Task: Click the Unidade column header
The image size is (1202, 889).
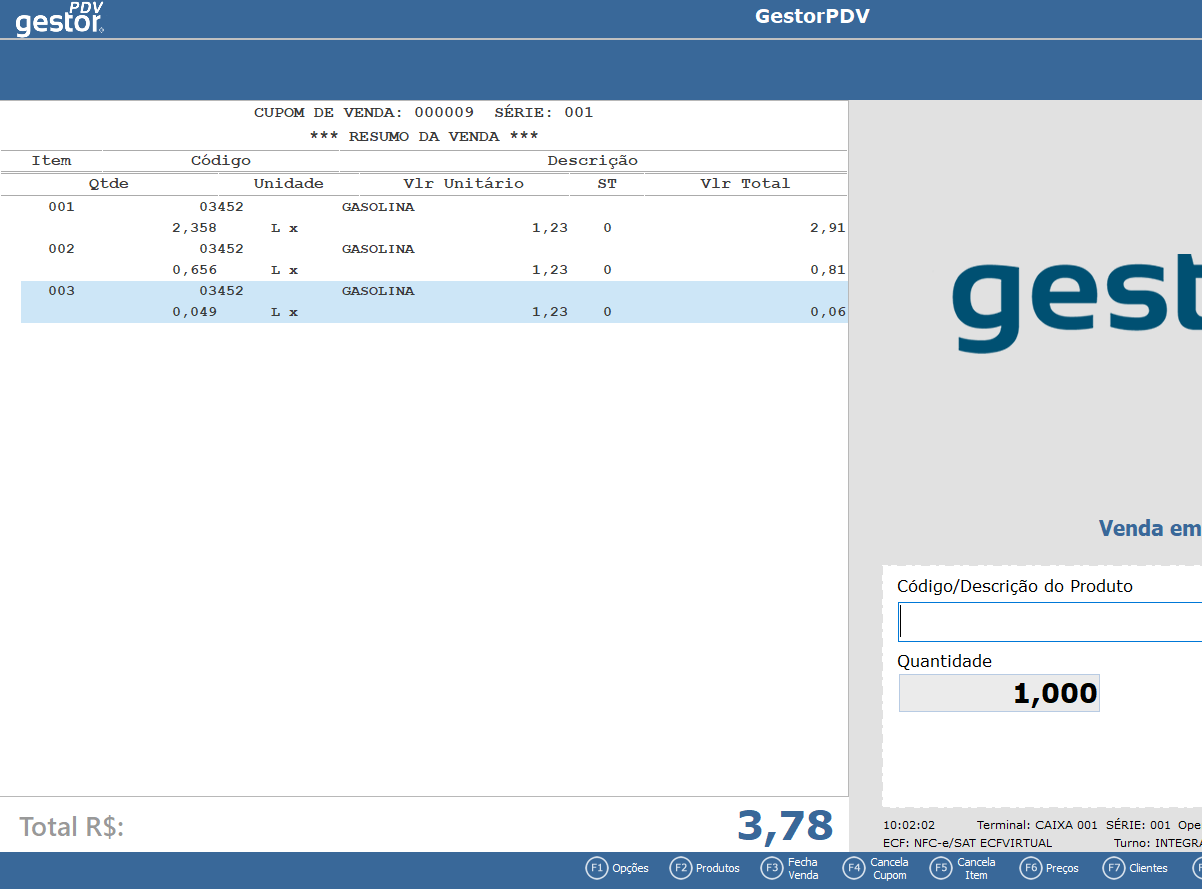Action: [x=288, y=184]
